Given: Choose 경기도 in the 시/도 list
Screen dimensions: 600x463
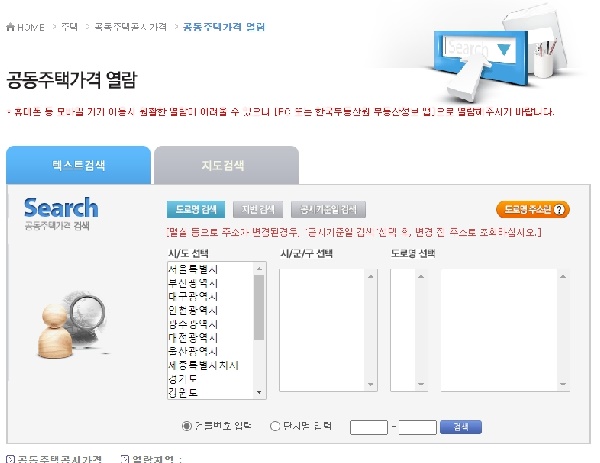Looking at the screenshot, I should click(x=183, y=379).
